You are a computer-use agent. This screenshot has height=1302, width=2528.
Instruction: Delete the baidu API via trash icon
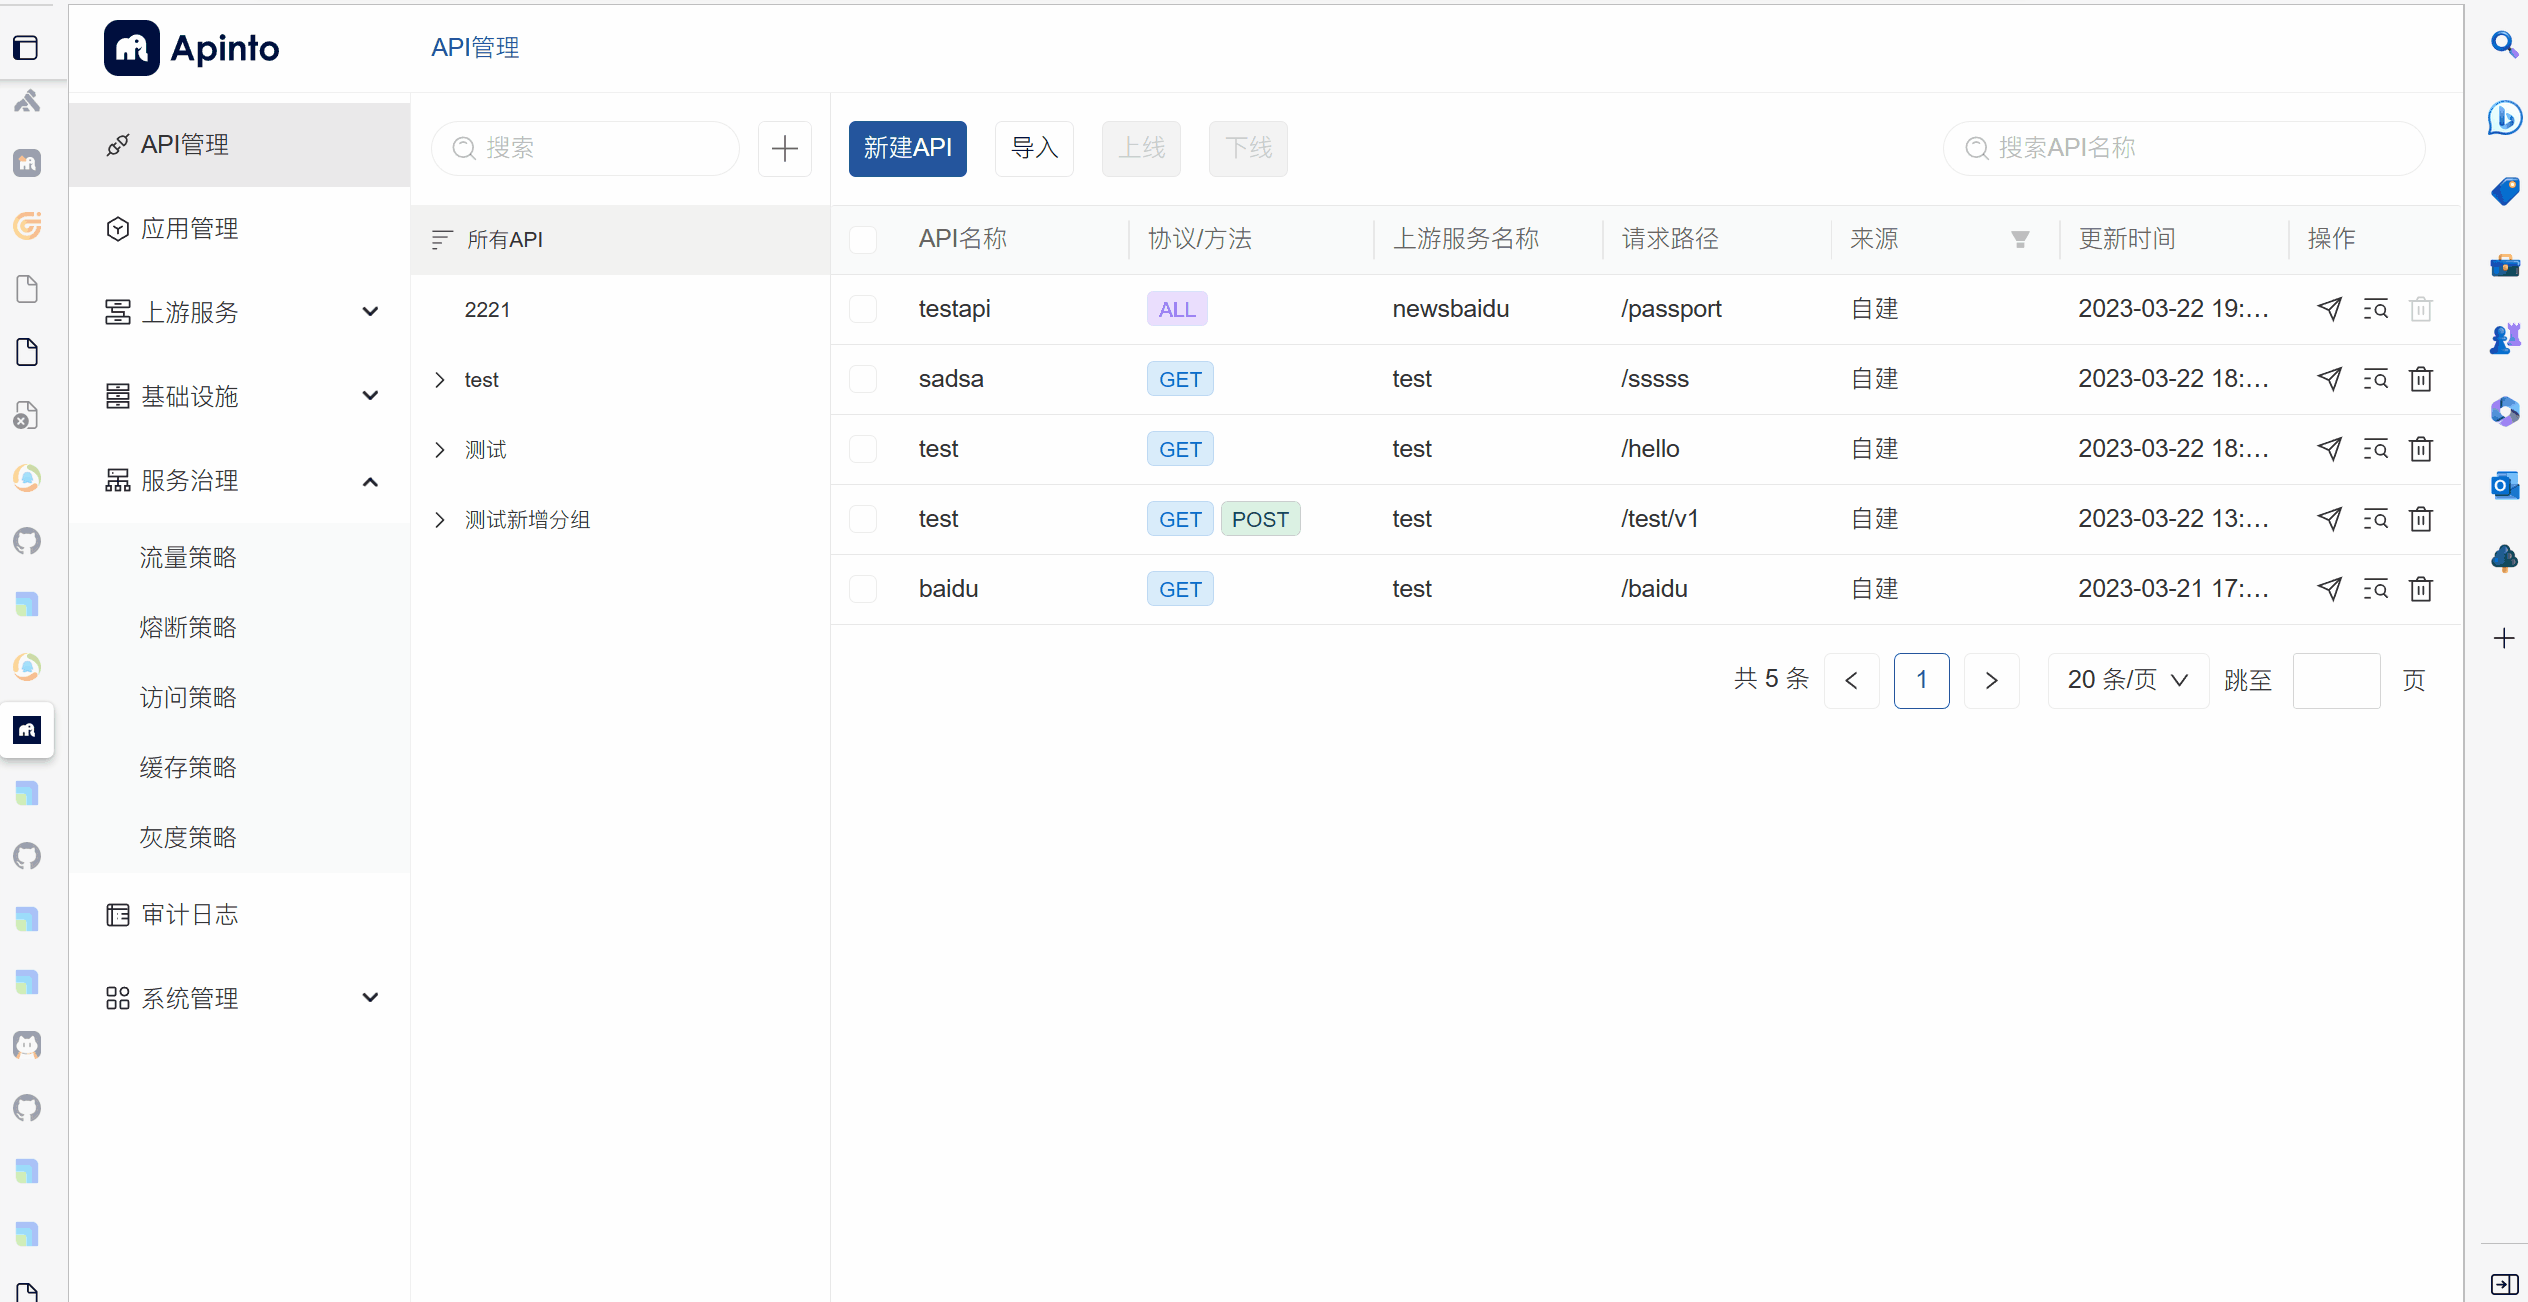[x=2420, y=589]
